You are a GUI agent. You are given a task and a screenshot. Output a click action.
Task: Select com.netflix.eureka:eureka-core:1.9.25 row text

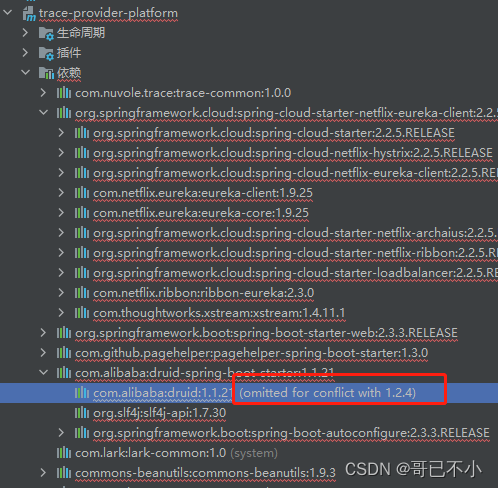[x=201, y=213]
